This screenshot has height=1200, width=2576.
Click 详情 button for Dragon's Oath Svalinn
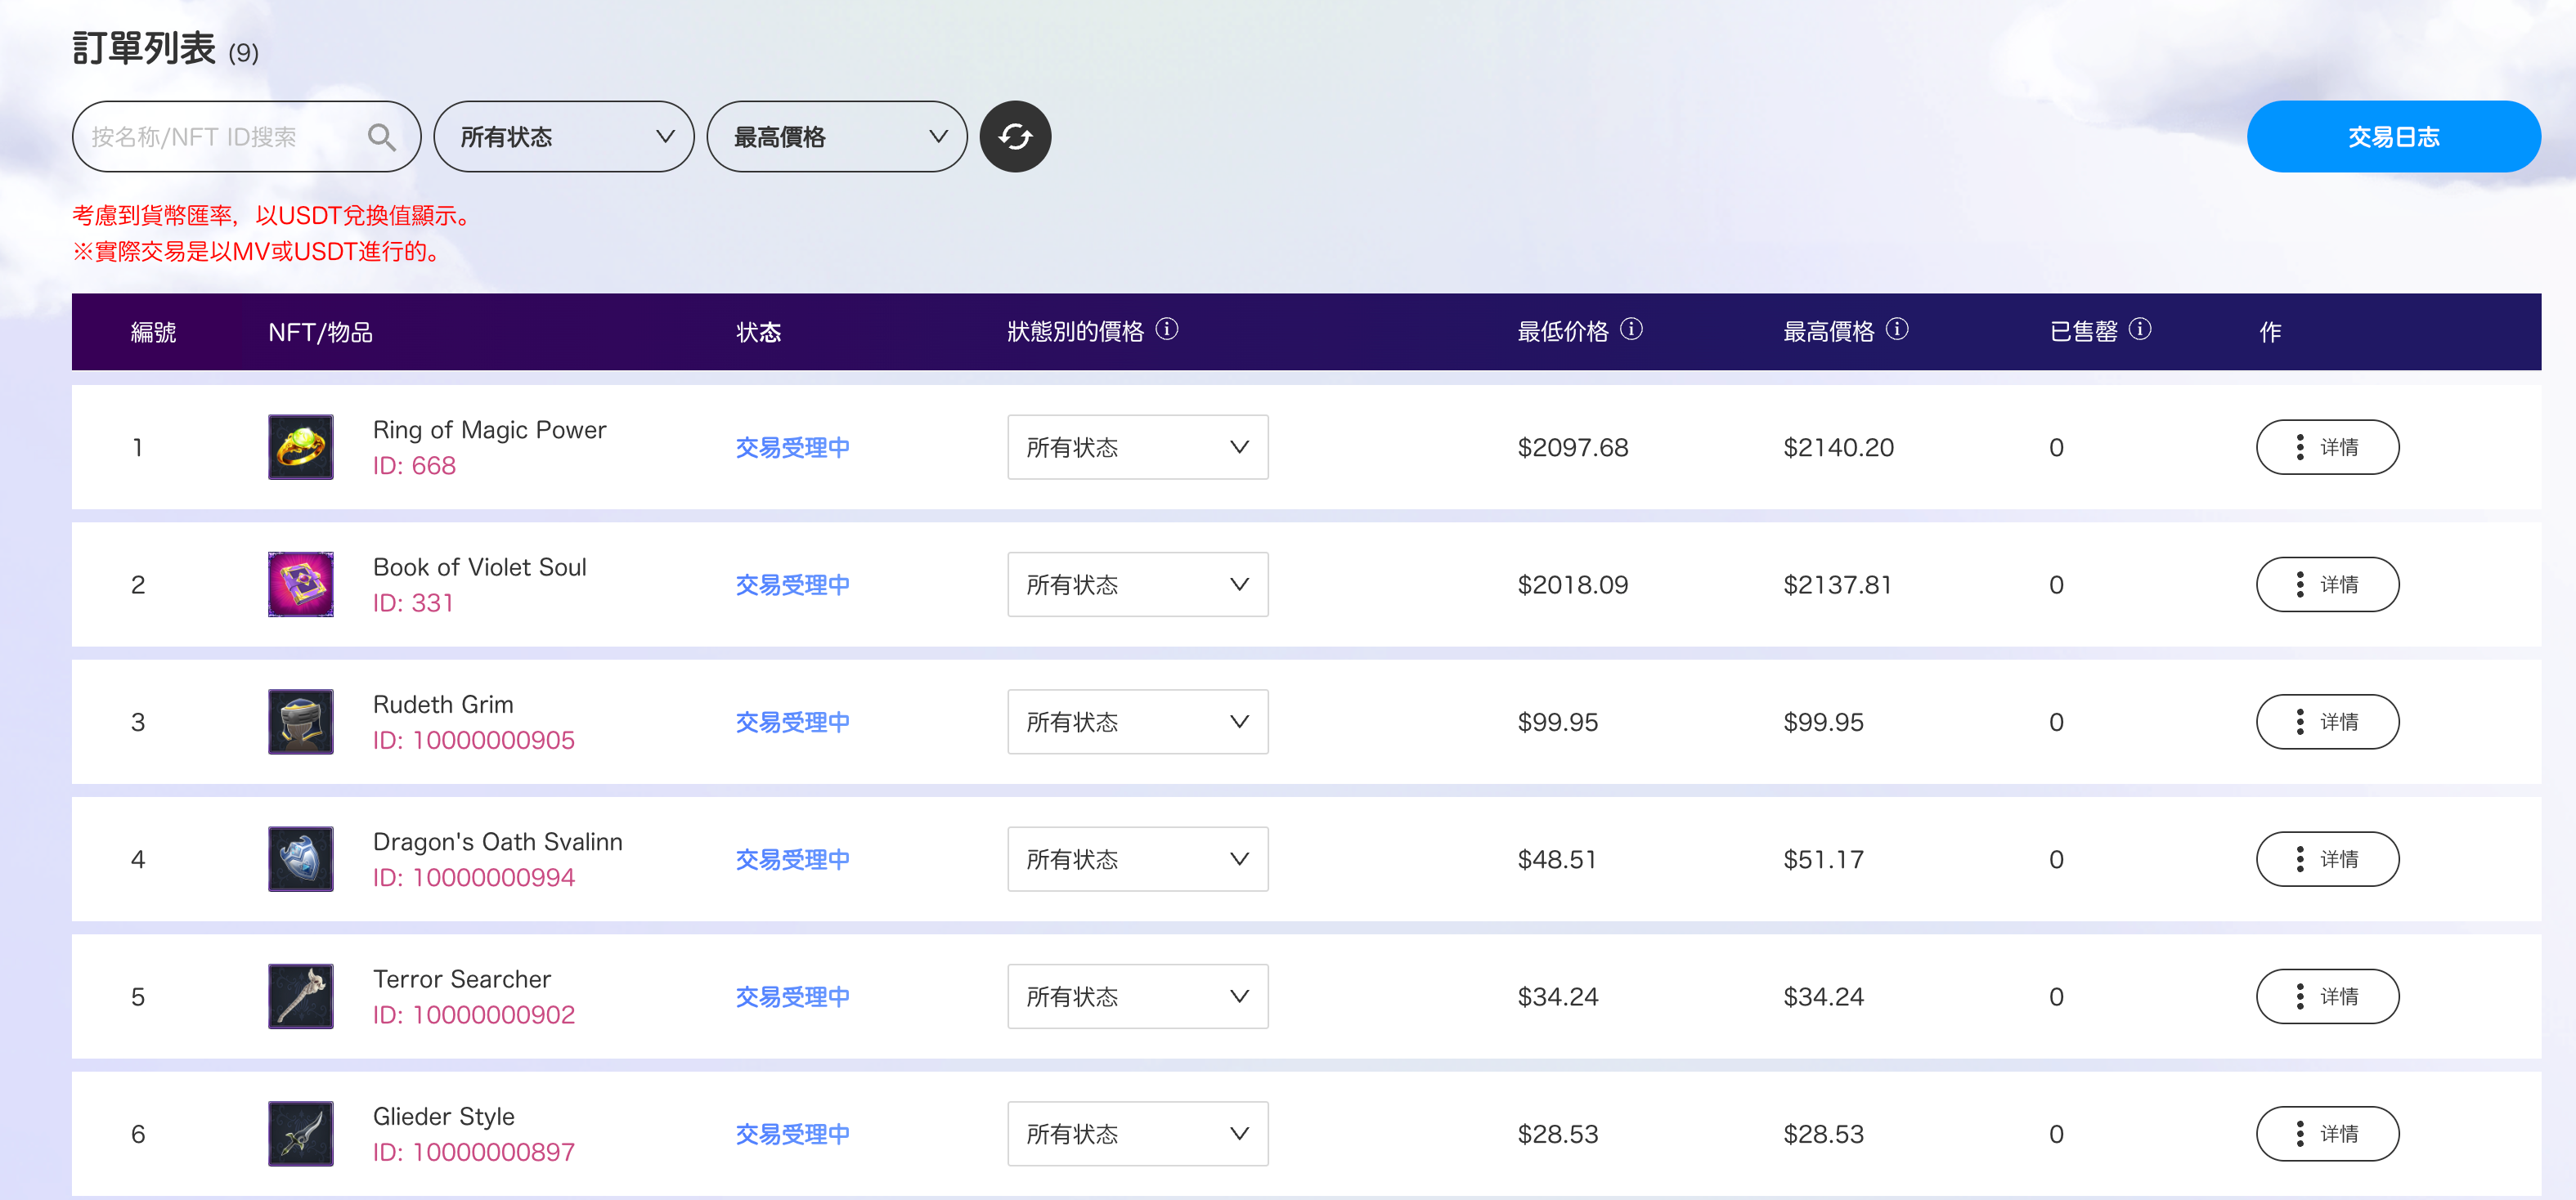[2327, 859]
